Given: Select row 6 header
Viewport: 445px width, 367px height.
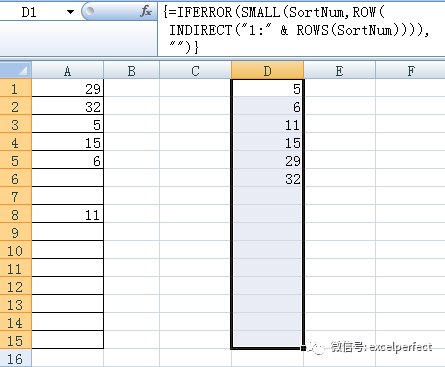Looking at the screenshot, I should point(15,178).
